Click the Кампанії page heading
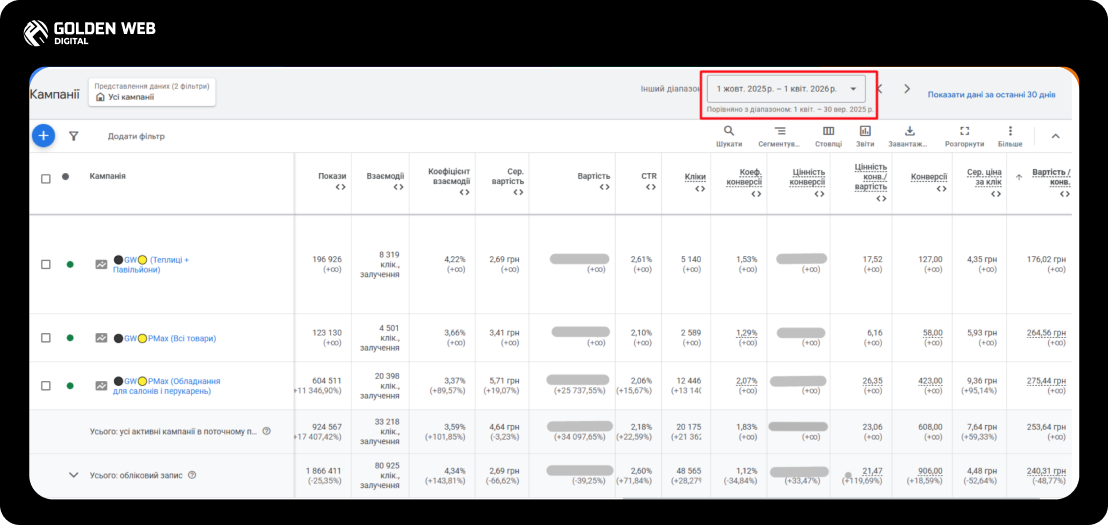Screen dimensions: 1108x525 (x=54, y=94)
